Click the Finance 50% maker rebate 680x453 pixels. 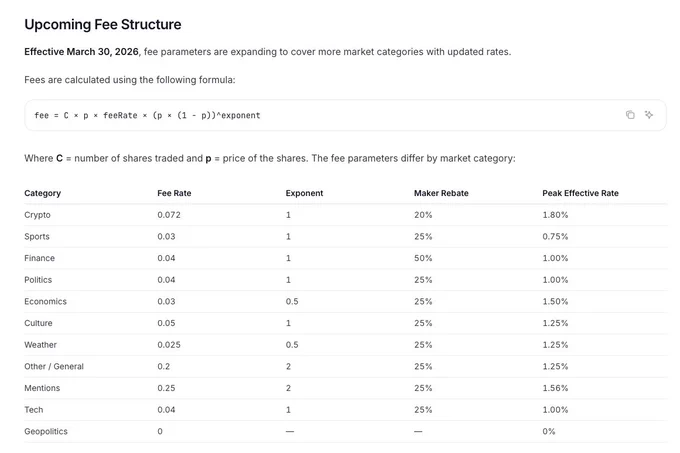pos(423,258)
